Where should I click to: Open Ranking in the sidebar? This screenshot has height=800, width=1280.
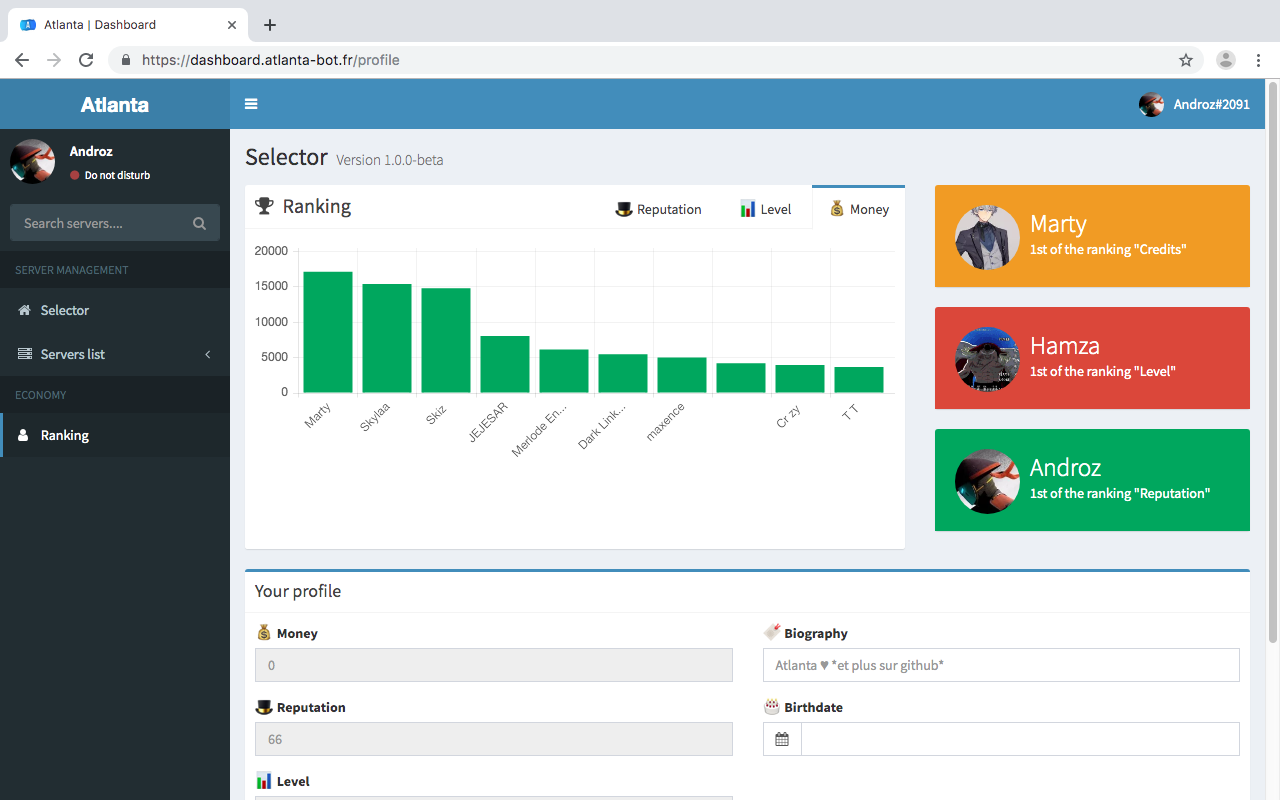click(x=65, y=436)
